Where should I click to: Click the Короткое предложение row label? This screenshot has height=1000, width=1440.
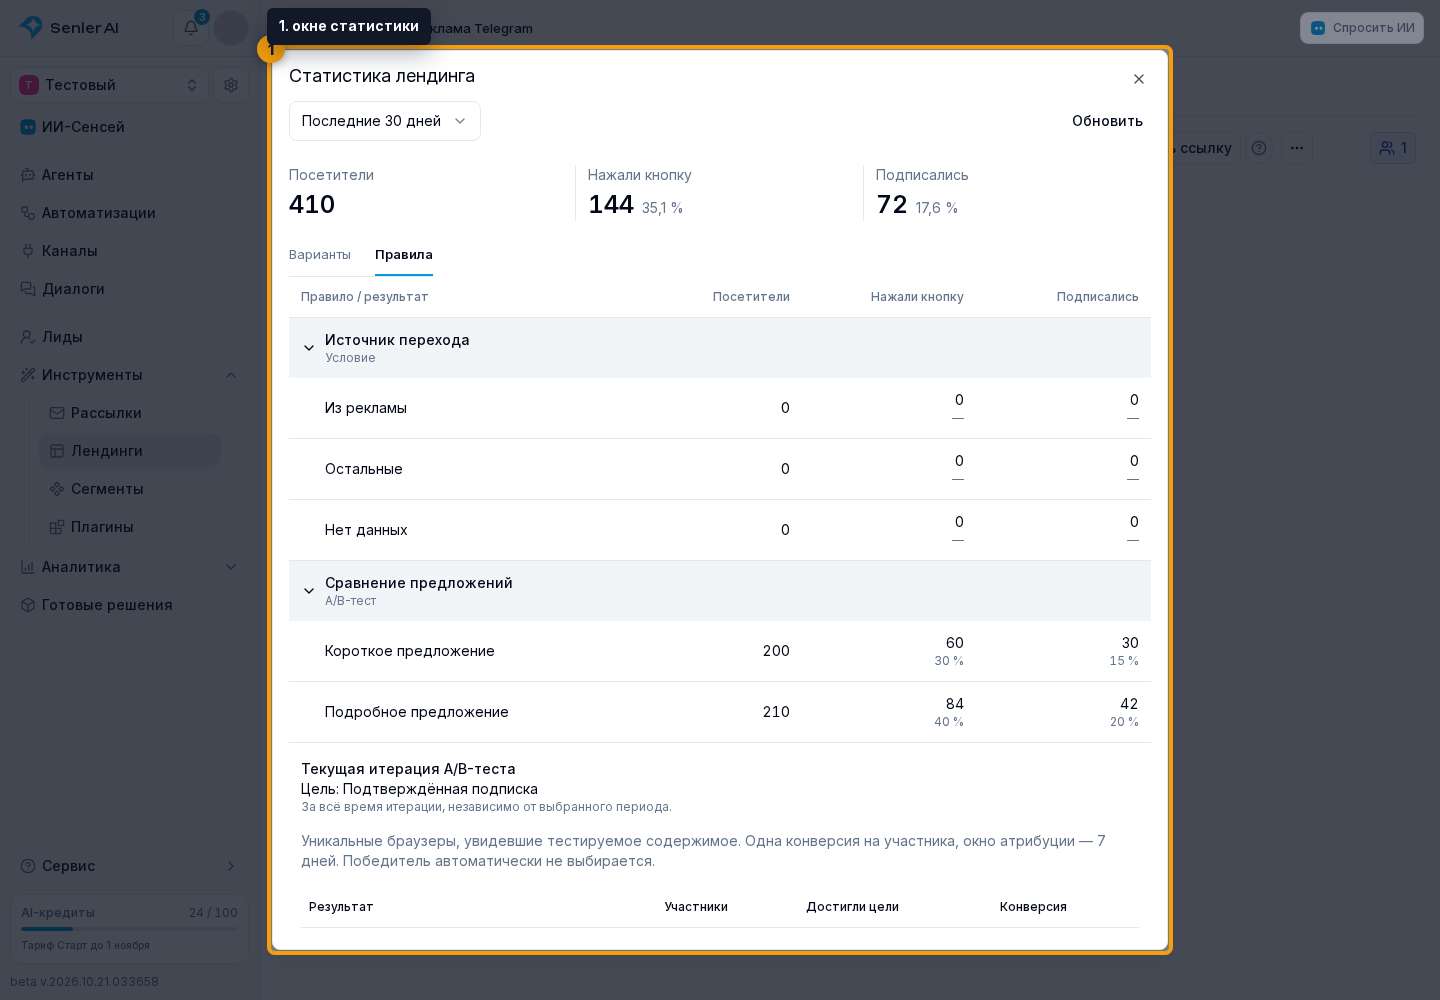coord(410,651)
